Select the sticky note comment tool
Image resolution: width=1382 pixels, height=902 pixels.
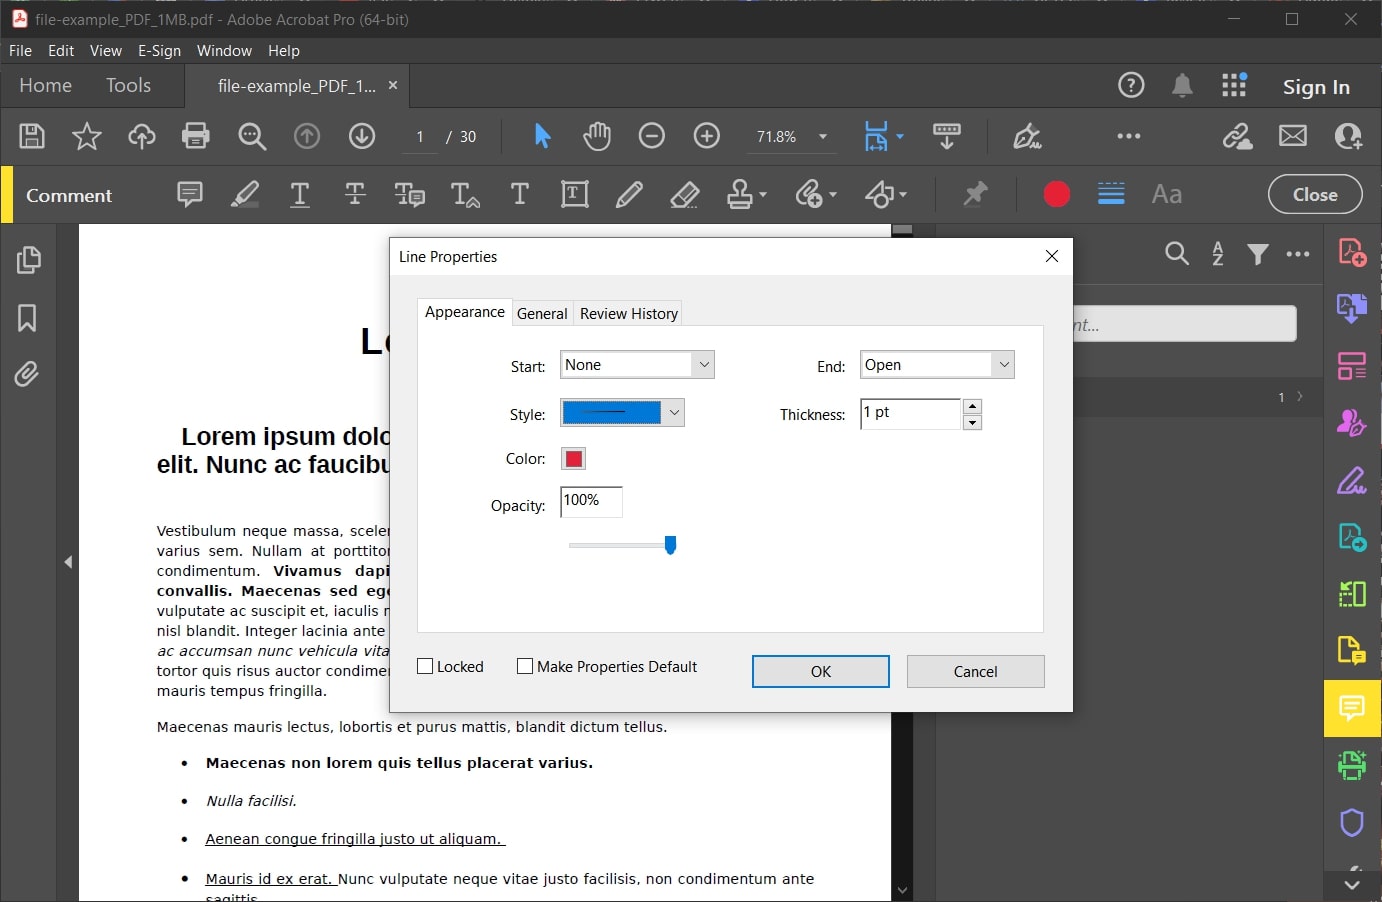click(x=189, y=194)
